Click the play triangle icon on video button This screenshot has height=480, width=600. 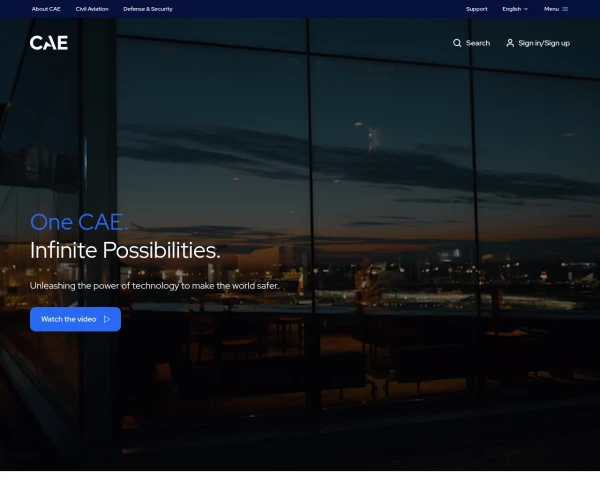click(107, 319)
